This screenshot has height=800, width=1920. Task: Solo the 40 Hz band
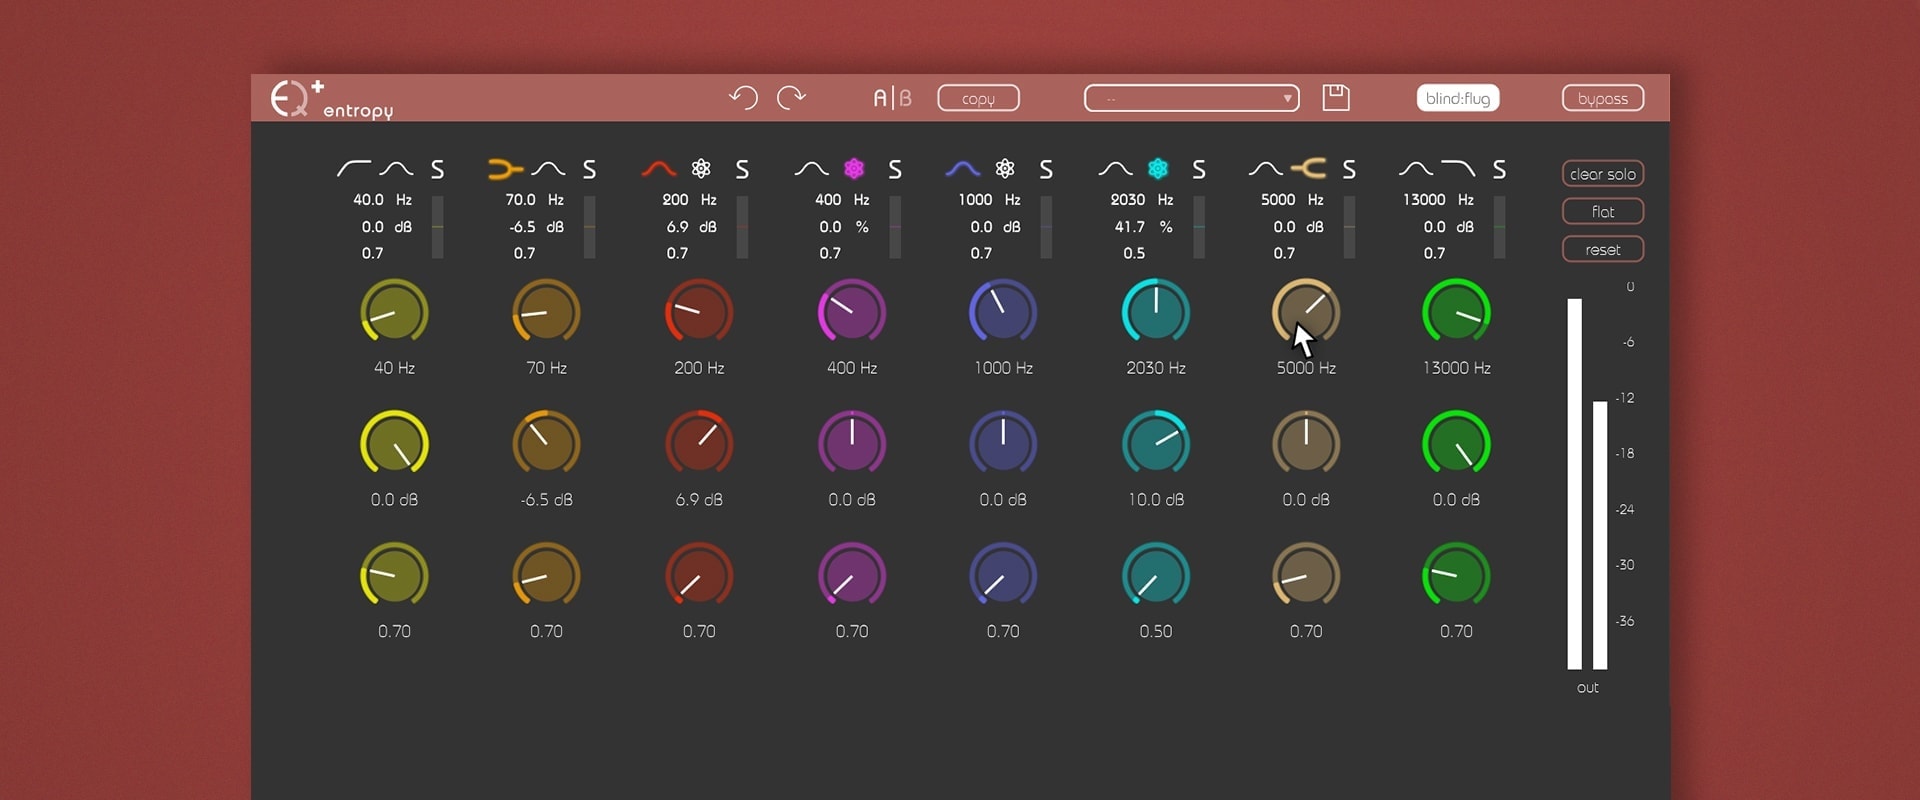point(437,170)
